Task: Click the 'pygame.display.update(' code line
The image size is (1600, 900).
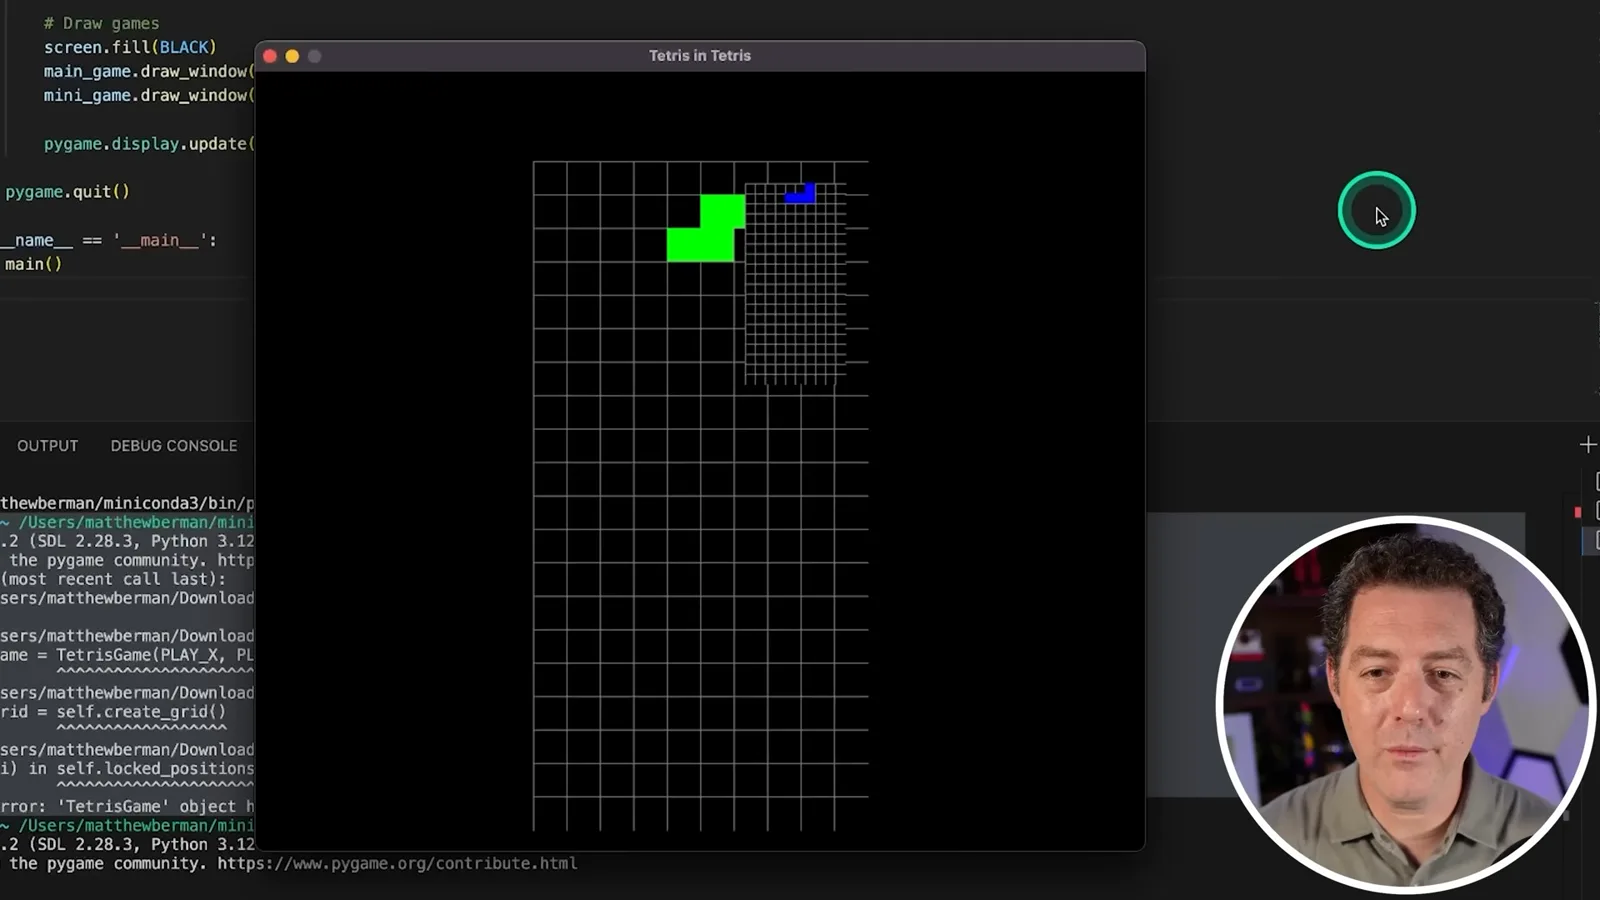Action: 149,143
